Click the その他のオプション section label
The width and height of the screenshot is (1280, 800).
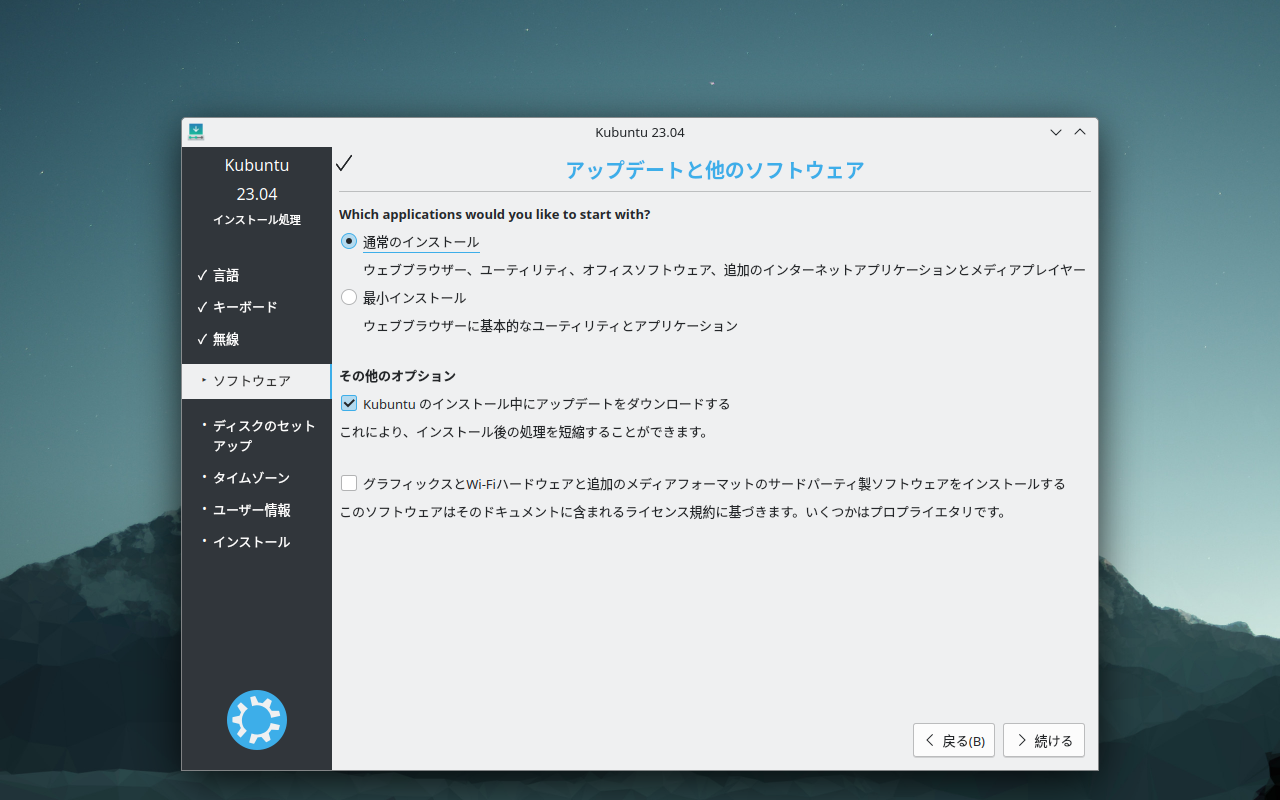[397, 376]
